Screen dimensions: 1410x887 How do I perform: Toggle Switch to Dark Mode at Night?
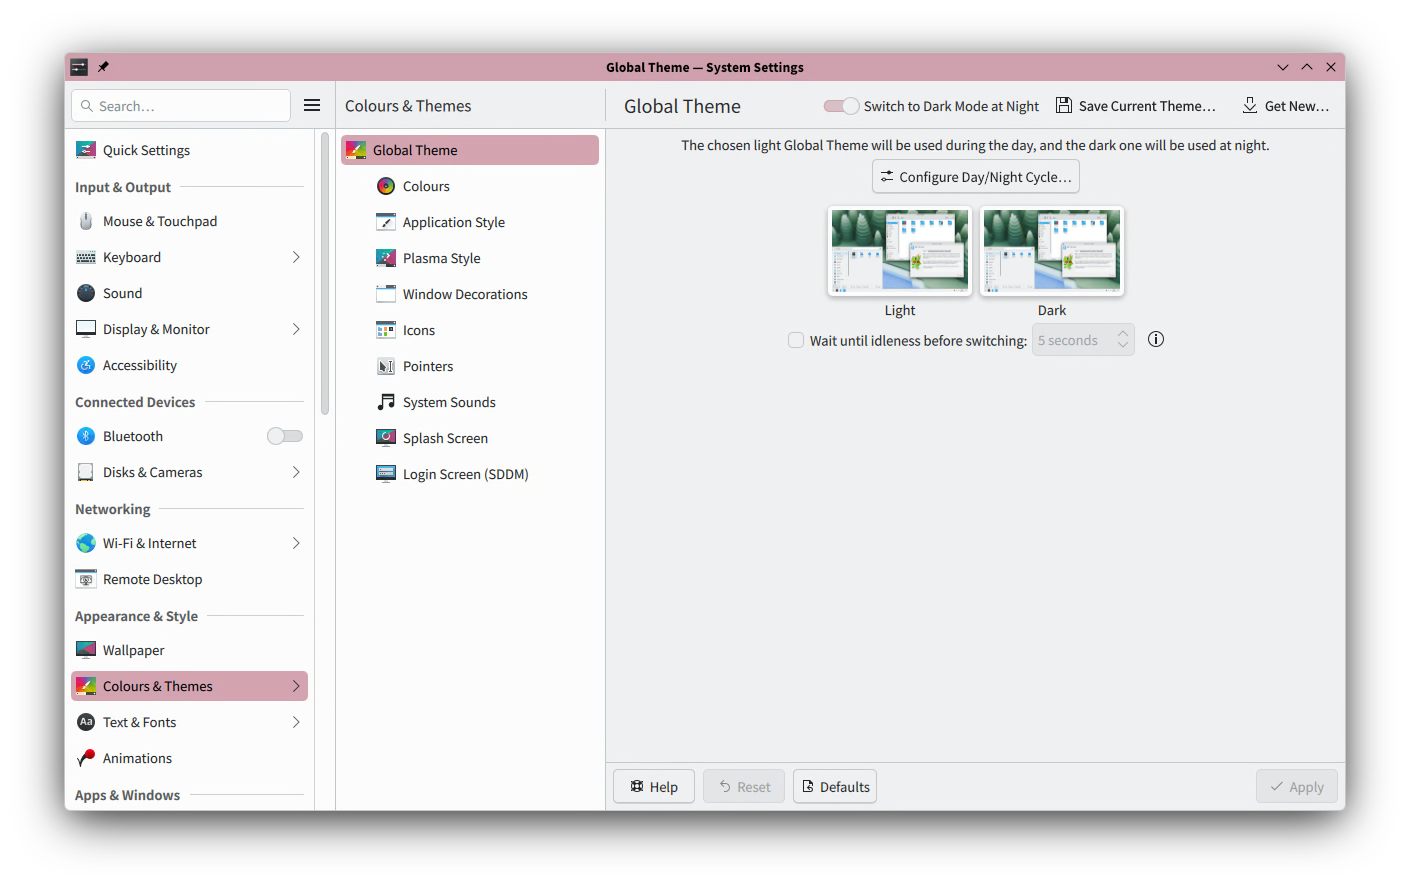pos(841,106)
